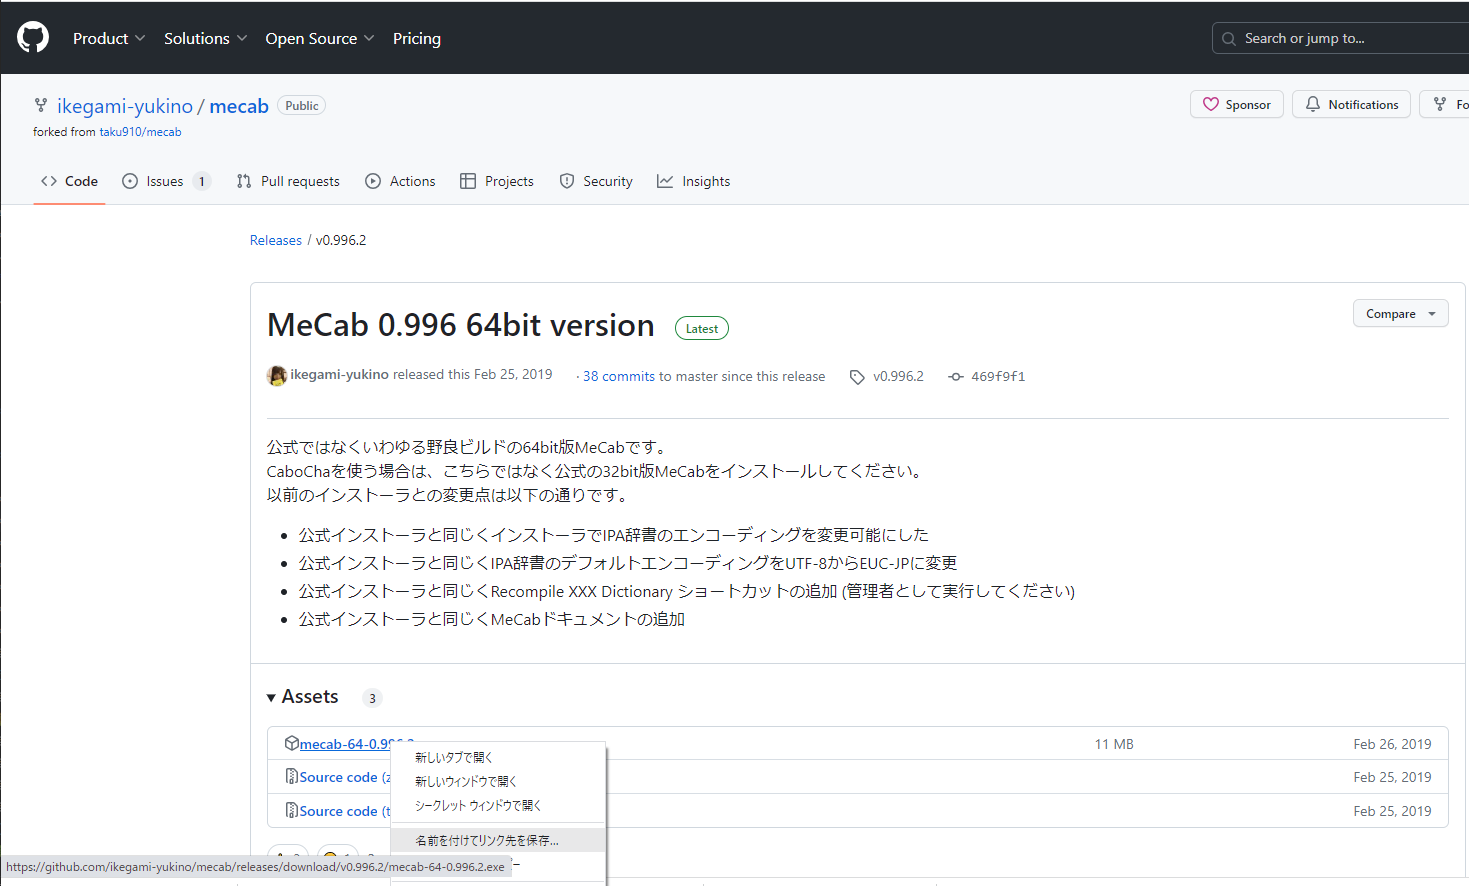Open the mecab repository link
This screenshot has height=886, width=1469.
click(x=239, y=106)
